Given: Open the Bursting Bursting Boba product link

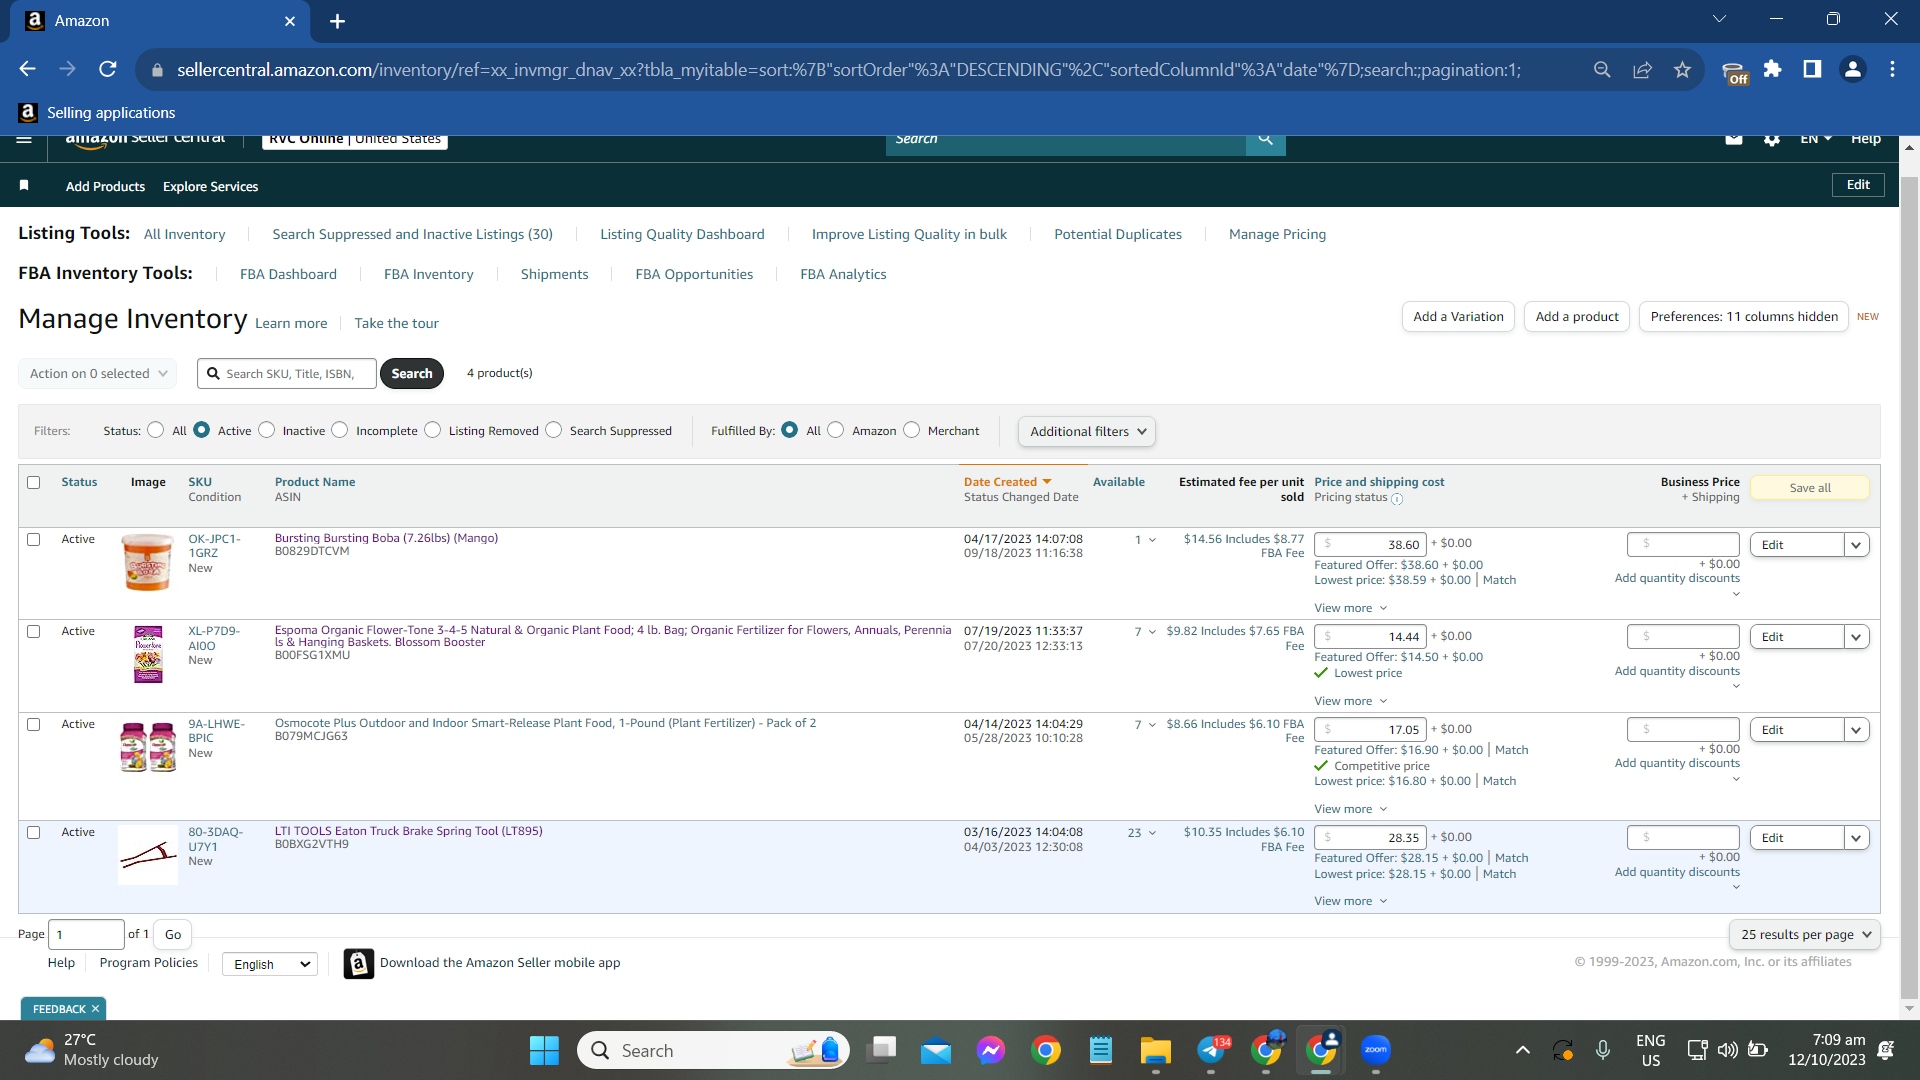Looking at the screenshot, I should pos(386,538).
